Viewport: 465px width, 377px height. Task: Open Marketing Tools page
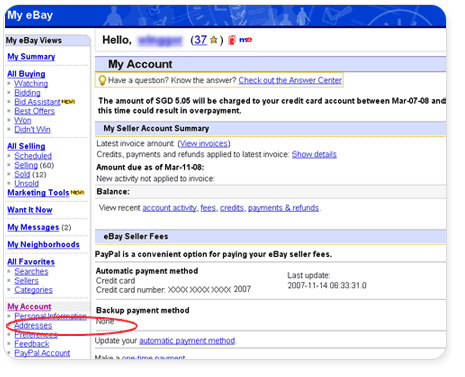pyautogui.click(x=38, y=193)
